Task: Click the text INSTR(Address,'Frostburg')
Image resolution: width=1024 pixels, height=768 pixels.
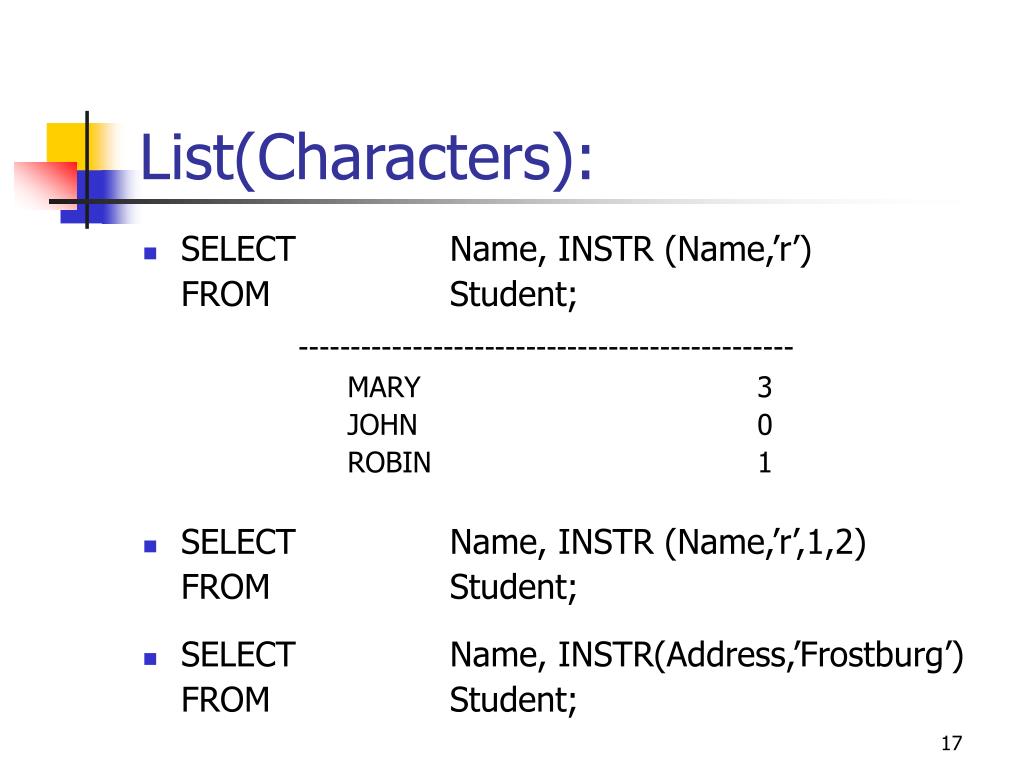Action: 761,656
